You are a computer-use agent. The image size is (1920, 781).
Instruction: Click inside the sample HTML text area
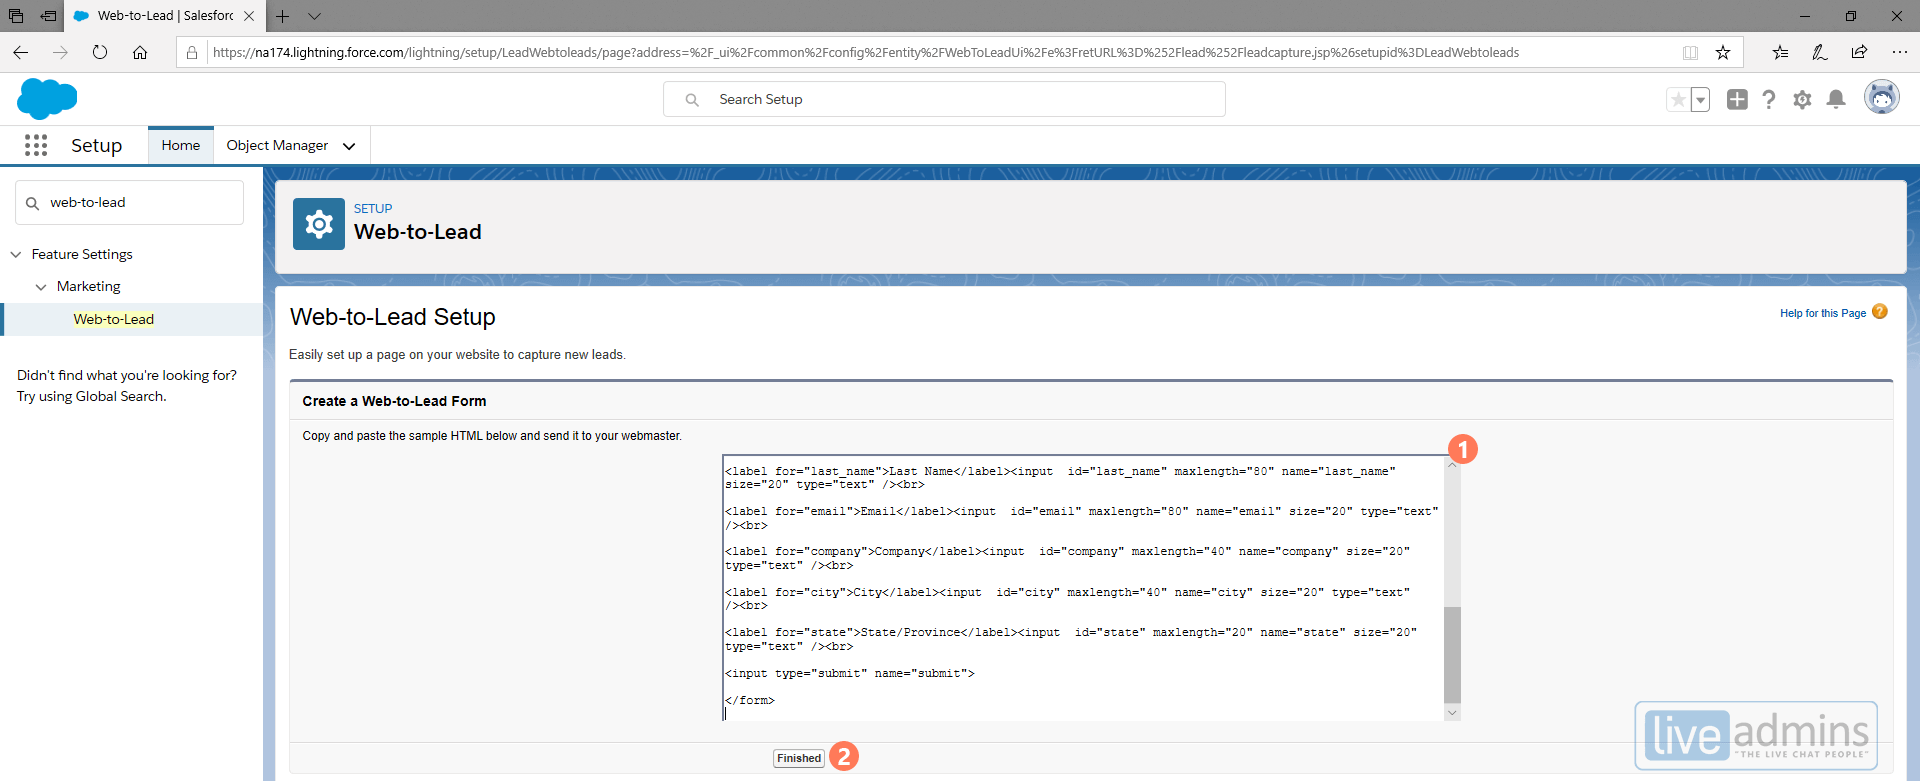[x=1083, y=588]
